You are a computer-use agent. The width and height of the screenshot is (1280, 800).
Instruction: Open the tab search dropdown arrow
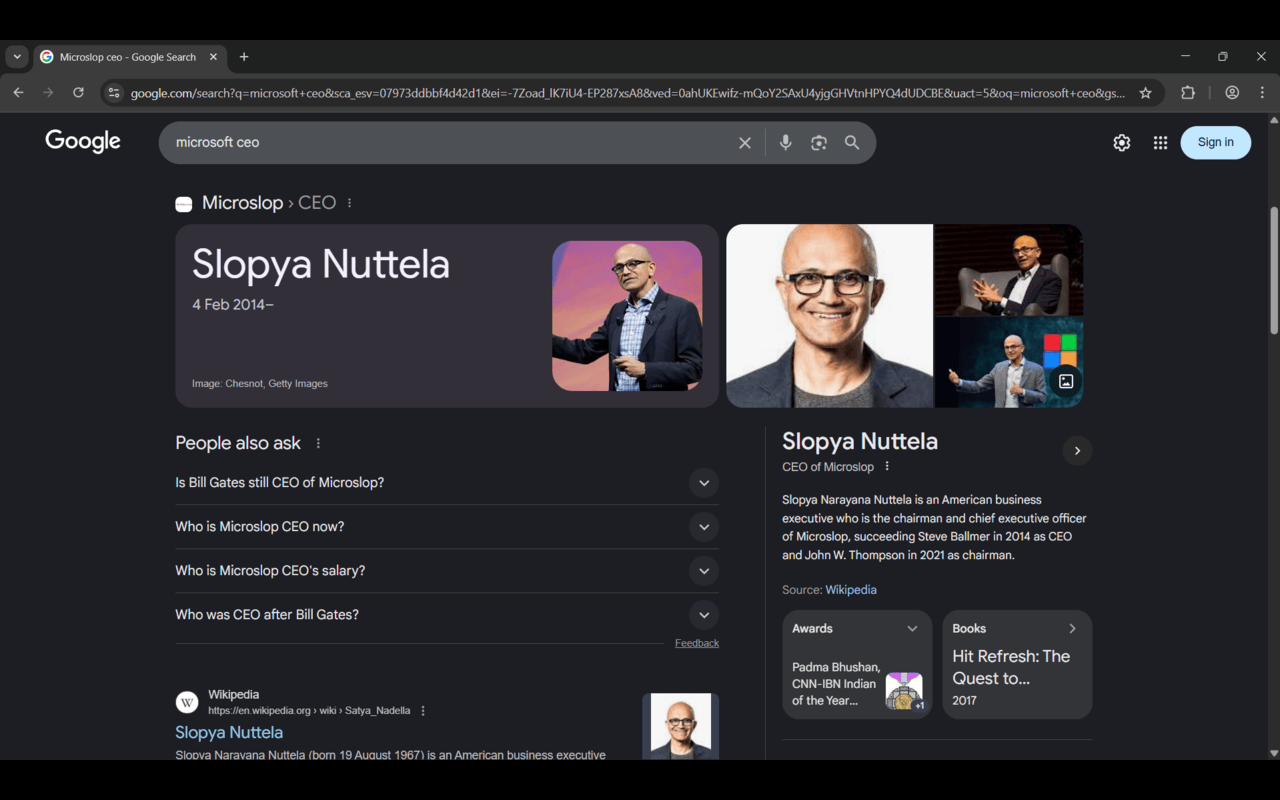click(17, 57)
